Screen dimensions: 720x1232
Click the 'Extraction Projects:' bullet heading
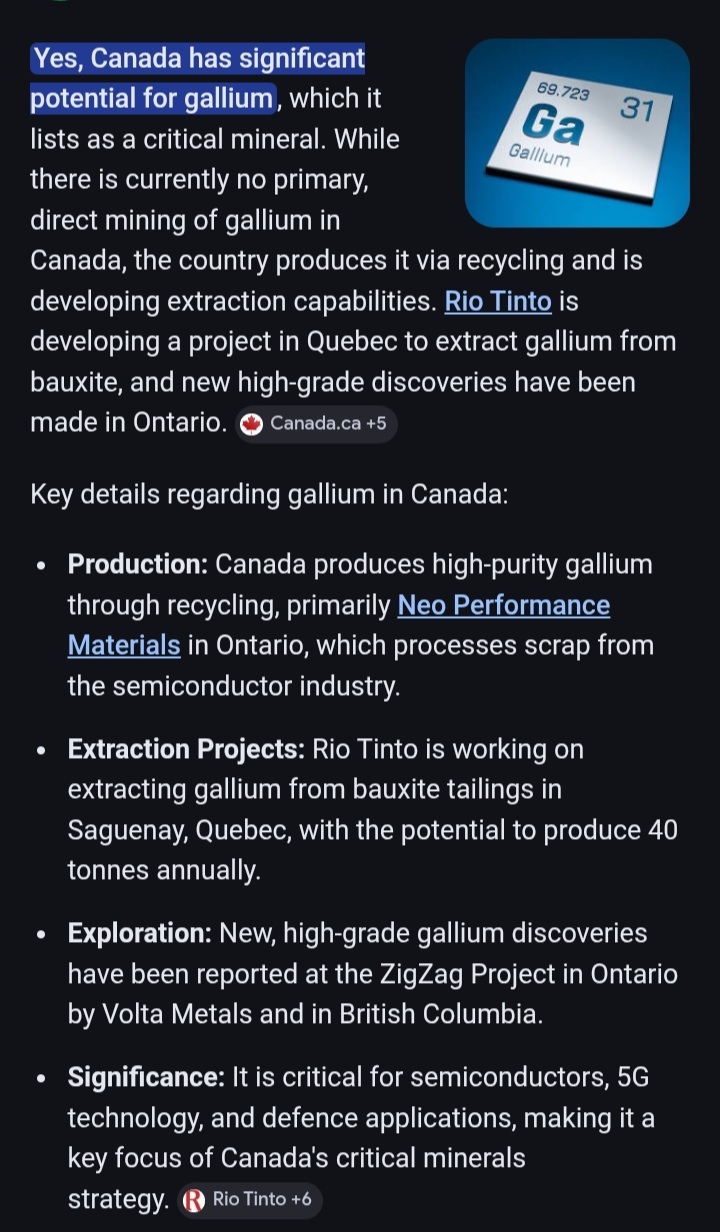(185, 749)
